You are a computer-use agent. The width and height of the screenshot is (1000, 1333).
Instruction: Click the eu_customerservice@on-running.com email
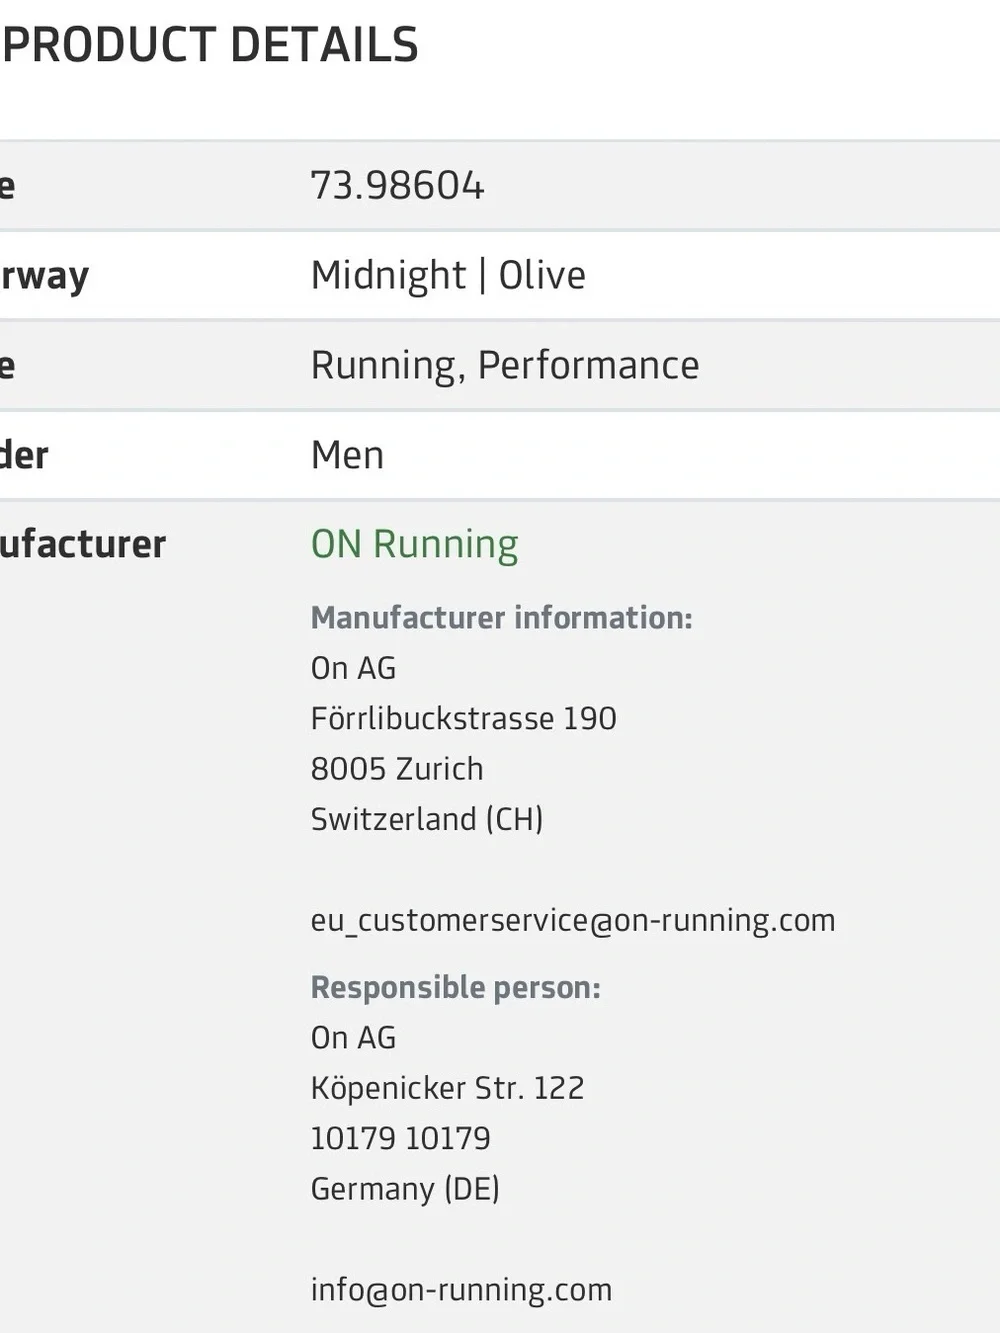click(573, 920)
